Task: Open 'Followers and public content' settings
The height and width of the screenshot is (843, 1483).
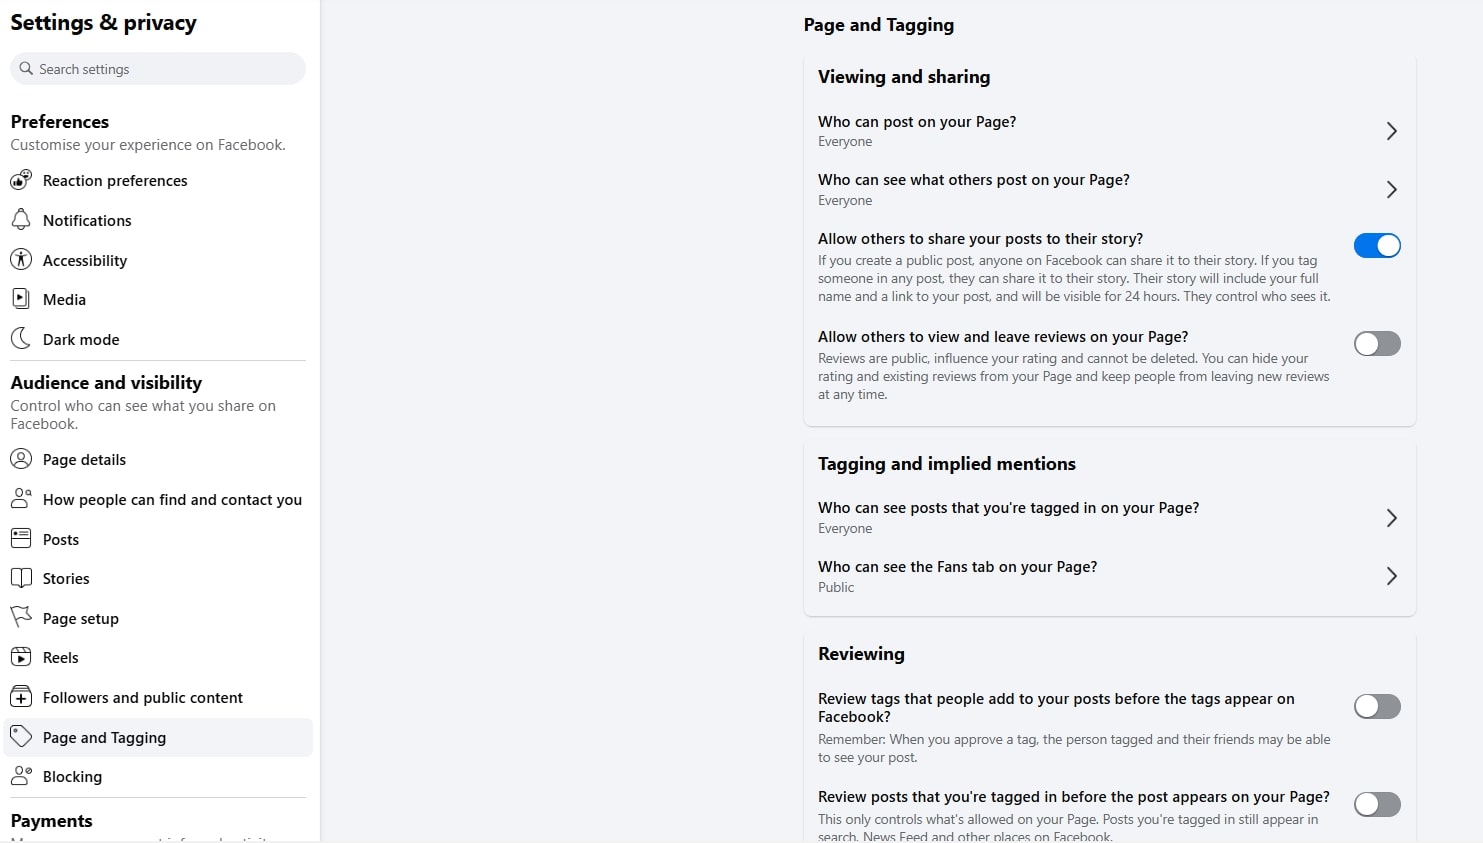Action: [x=143, y=697]
